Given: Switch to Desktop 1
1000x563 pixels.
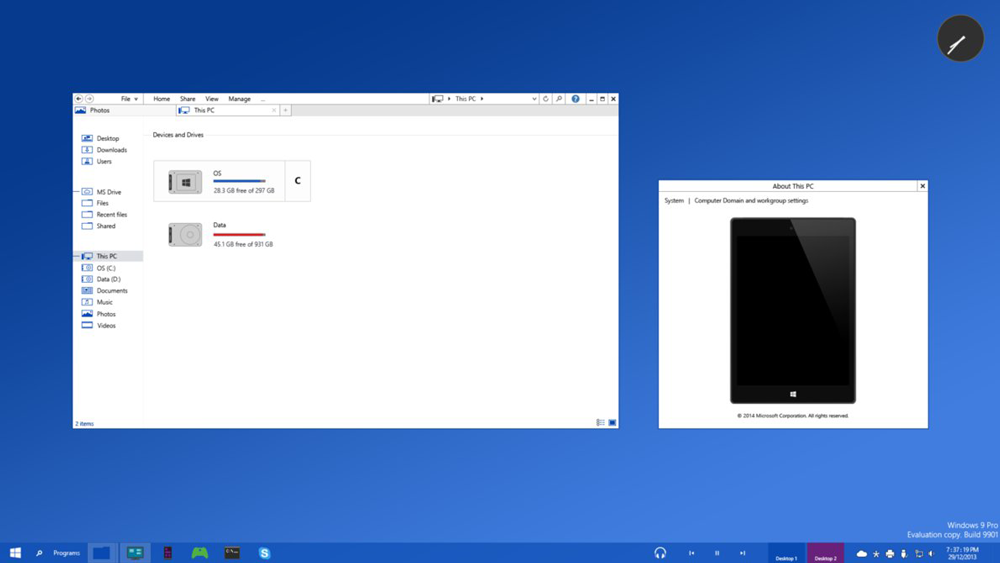Looking at the screenshot, I should tap(786, 553).
